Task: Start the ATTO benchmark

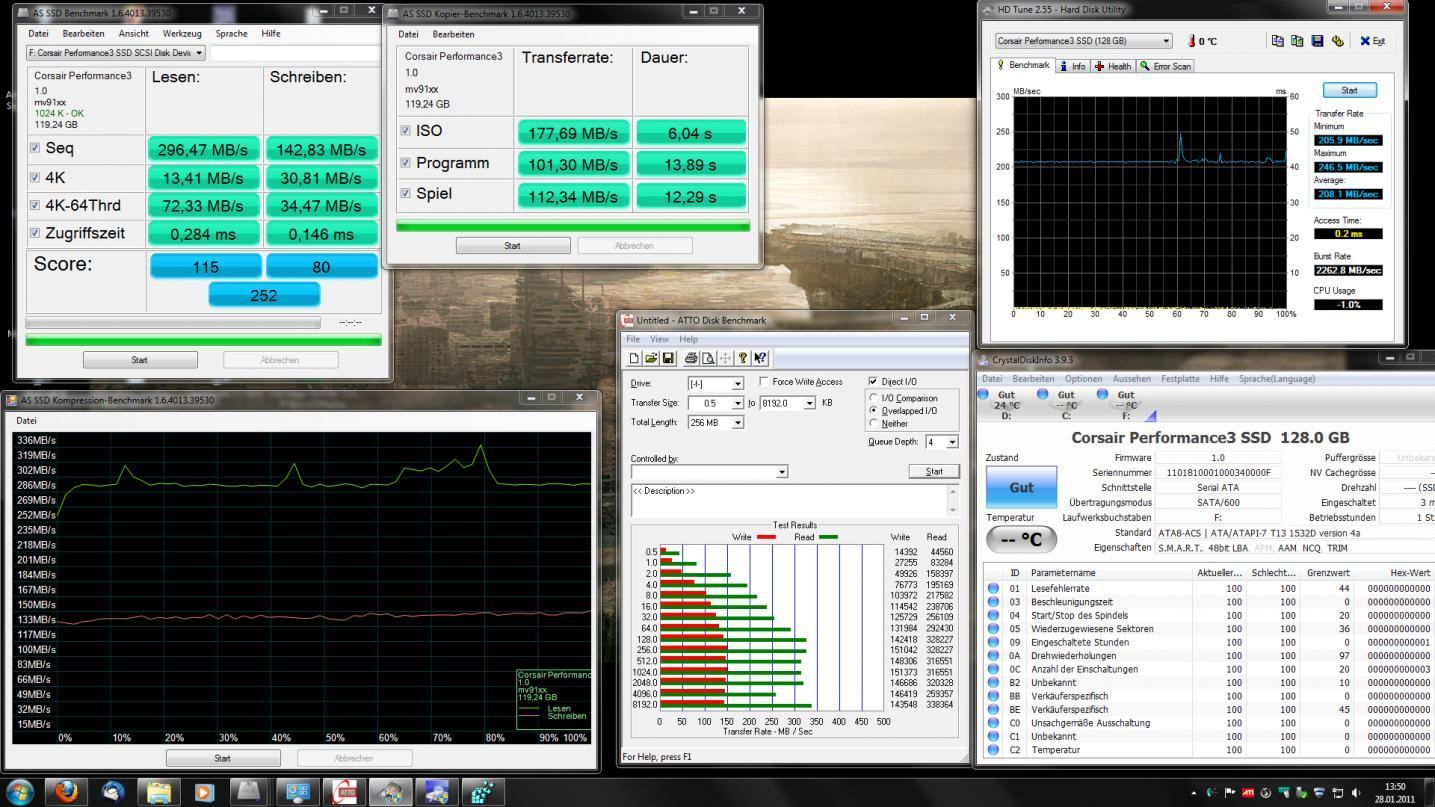Action: point(934,471)
